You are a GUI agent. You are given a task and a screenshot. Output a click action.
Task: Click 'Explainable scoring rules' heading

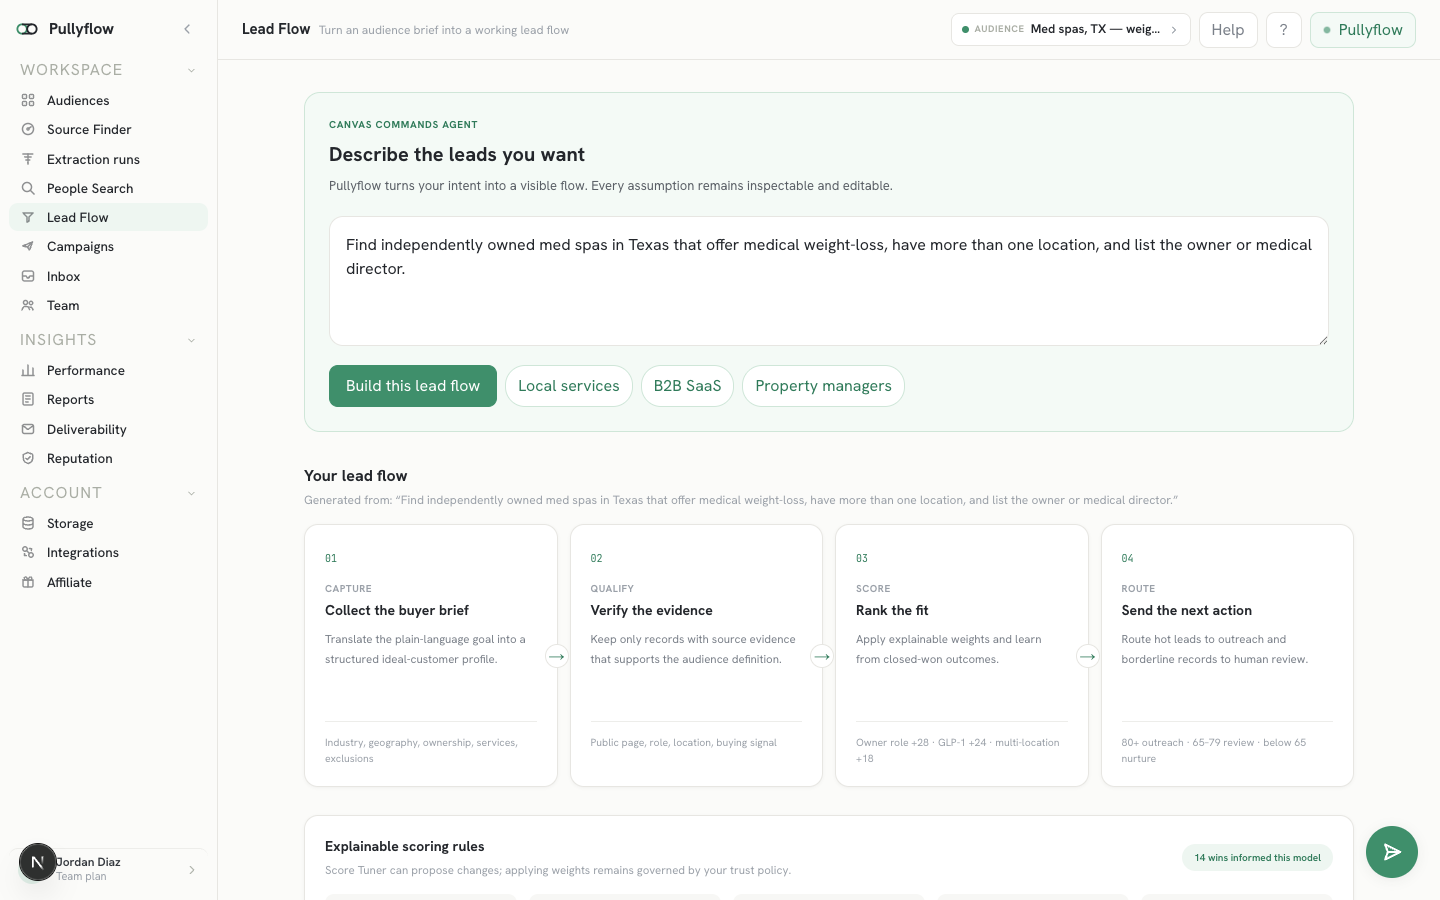coord(405,846)
